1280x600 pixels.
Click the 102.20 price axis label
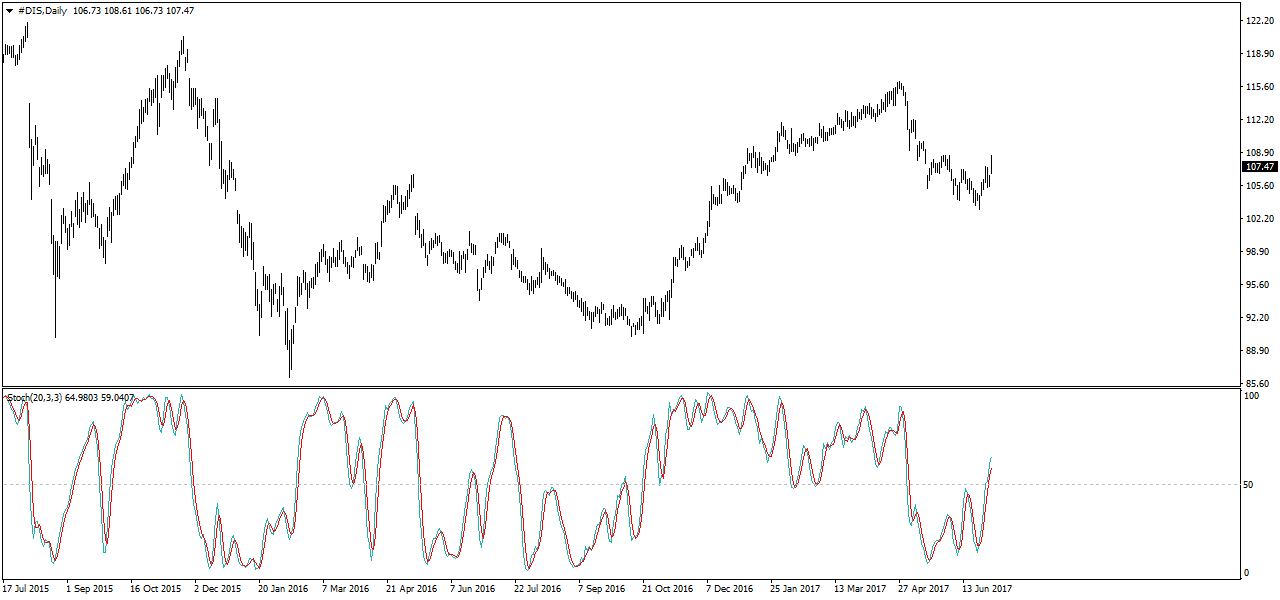[1258, 219]
